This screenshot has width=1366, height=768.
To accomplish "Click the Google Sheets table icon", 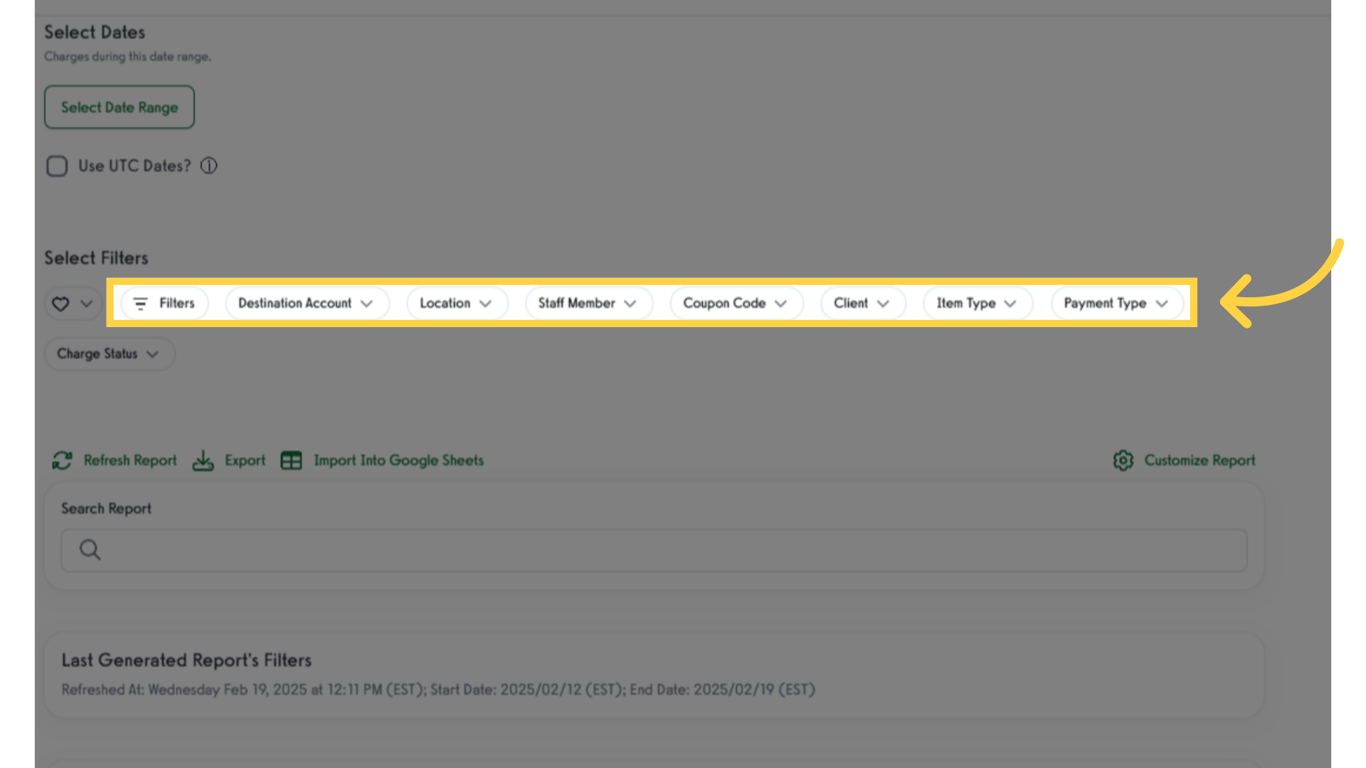I will [291, 460].
